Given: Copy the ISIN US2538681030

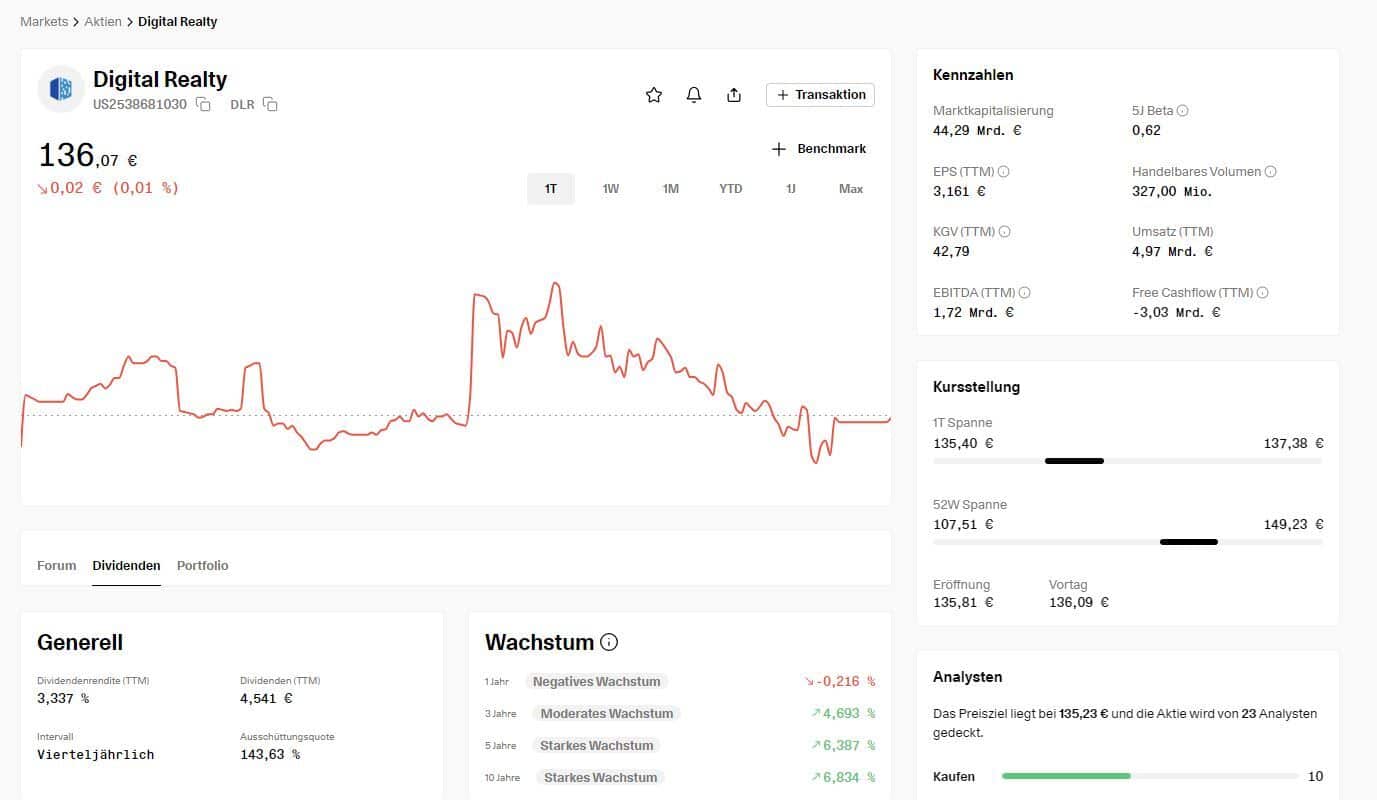Looking at the screenshot, I should (x=203, y=104).
